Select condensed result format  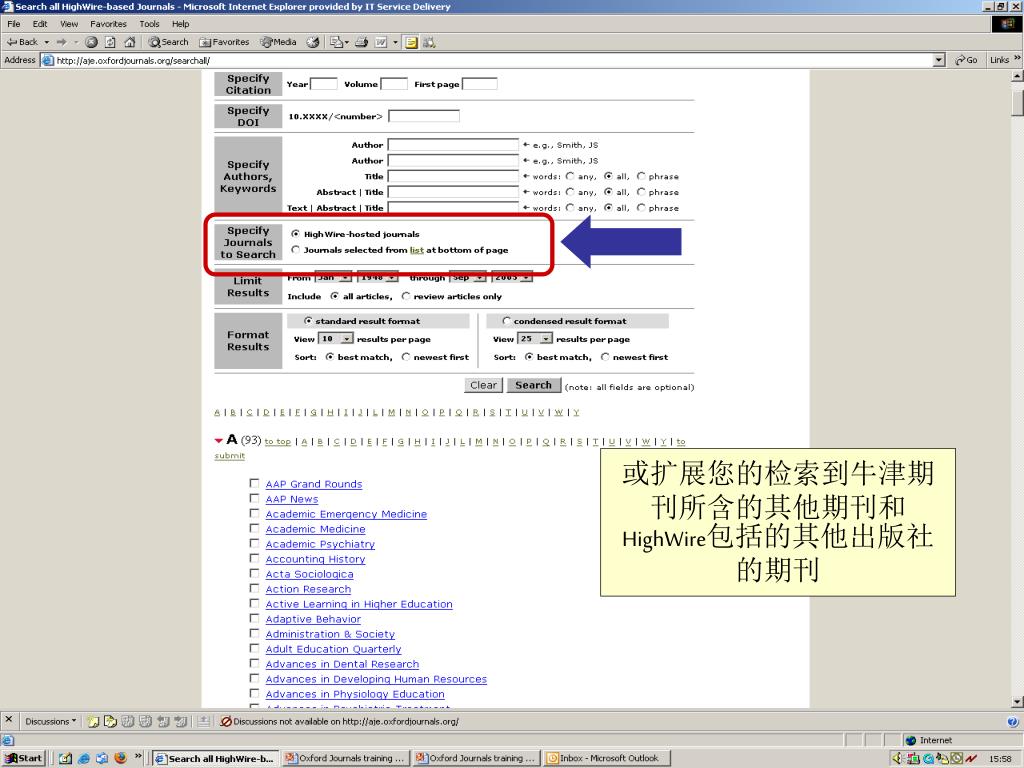(x=506, y=321)
